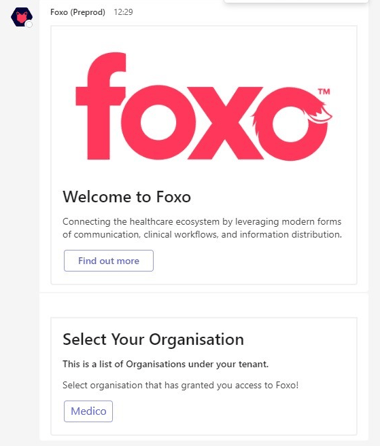Click the Foxo bot avatar icon

(22, 17)
